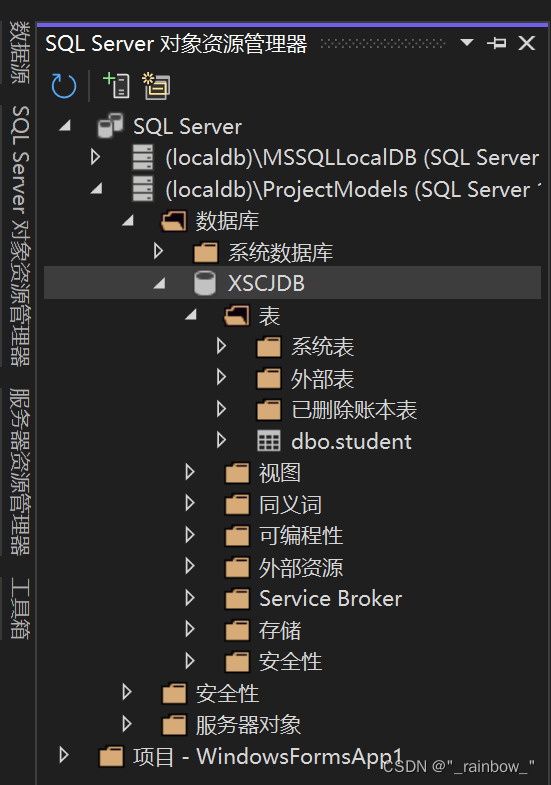Screen dimensions: 551x785
Task: Select the 可编程性 label
Action: [301, 536]
